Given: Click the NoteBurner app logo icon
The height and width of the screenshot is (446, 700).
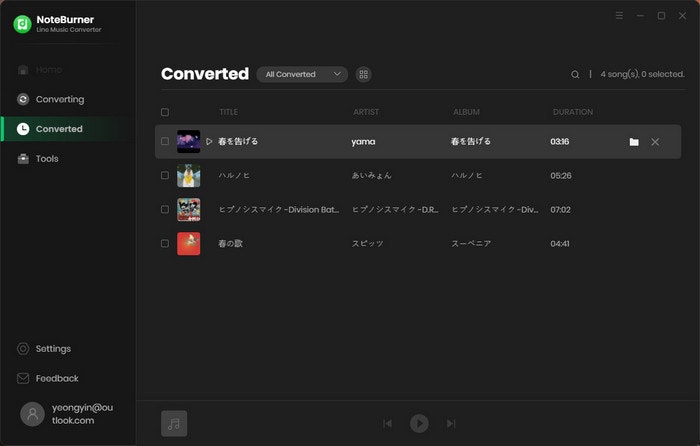Looking at the screenshot, I should click(x=22, y=24).
